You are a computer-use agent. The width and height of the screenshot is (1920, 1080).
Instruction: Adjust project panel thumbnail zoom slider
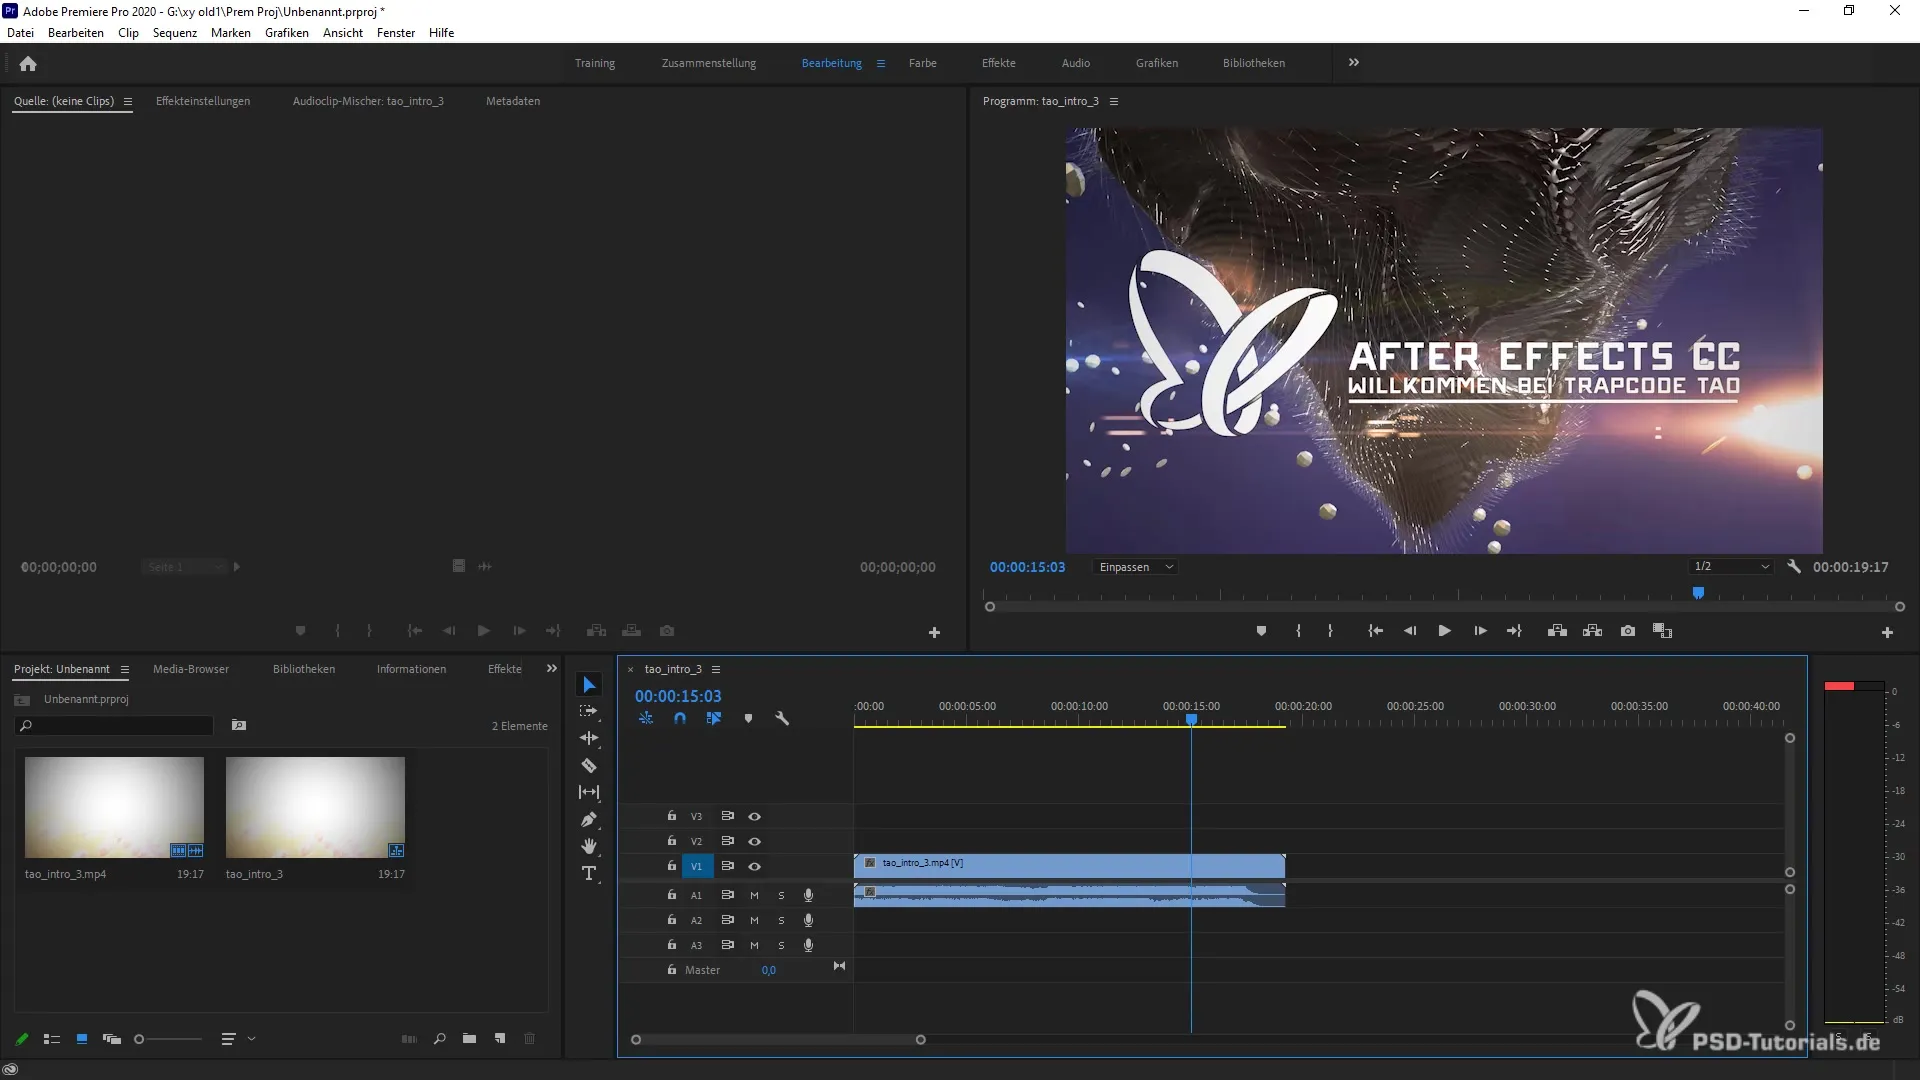coord(140,1039)
